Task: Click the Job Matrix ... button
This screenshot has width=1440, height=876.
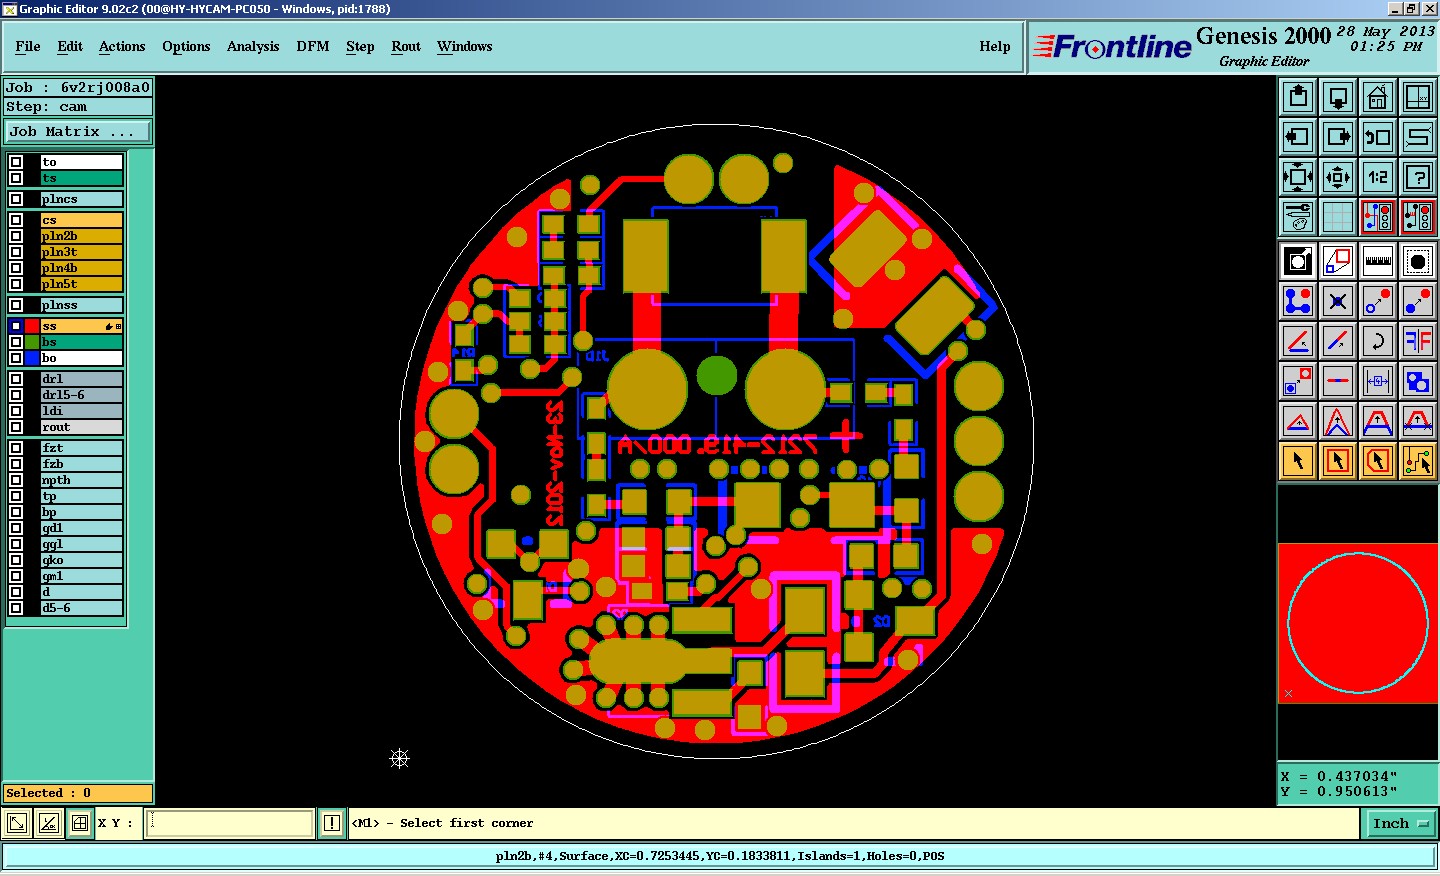Action: [78, 131]
